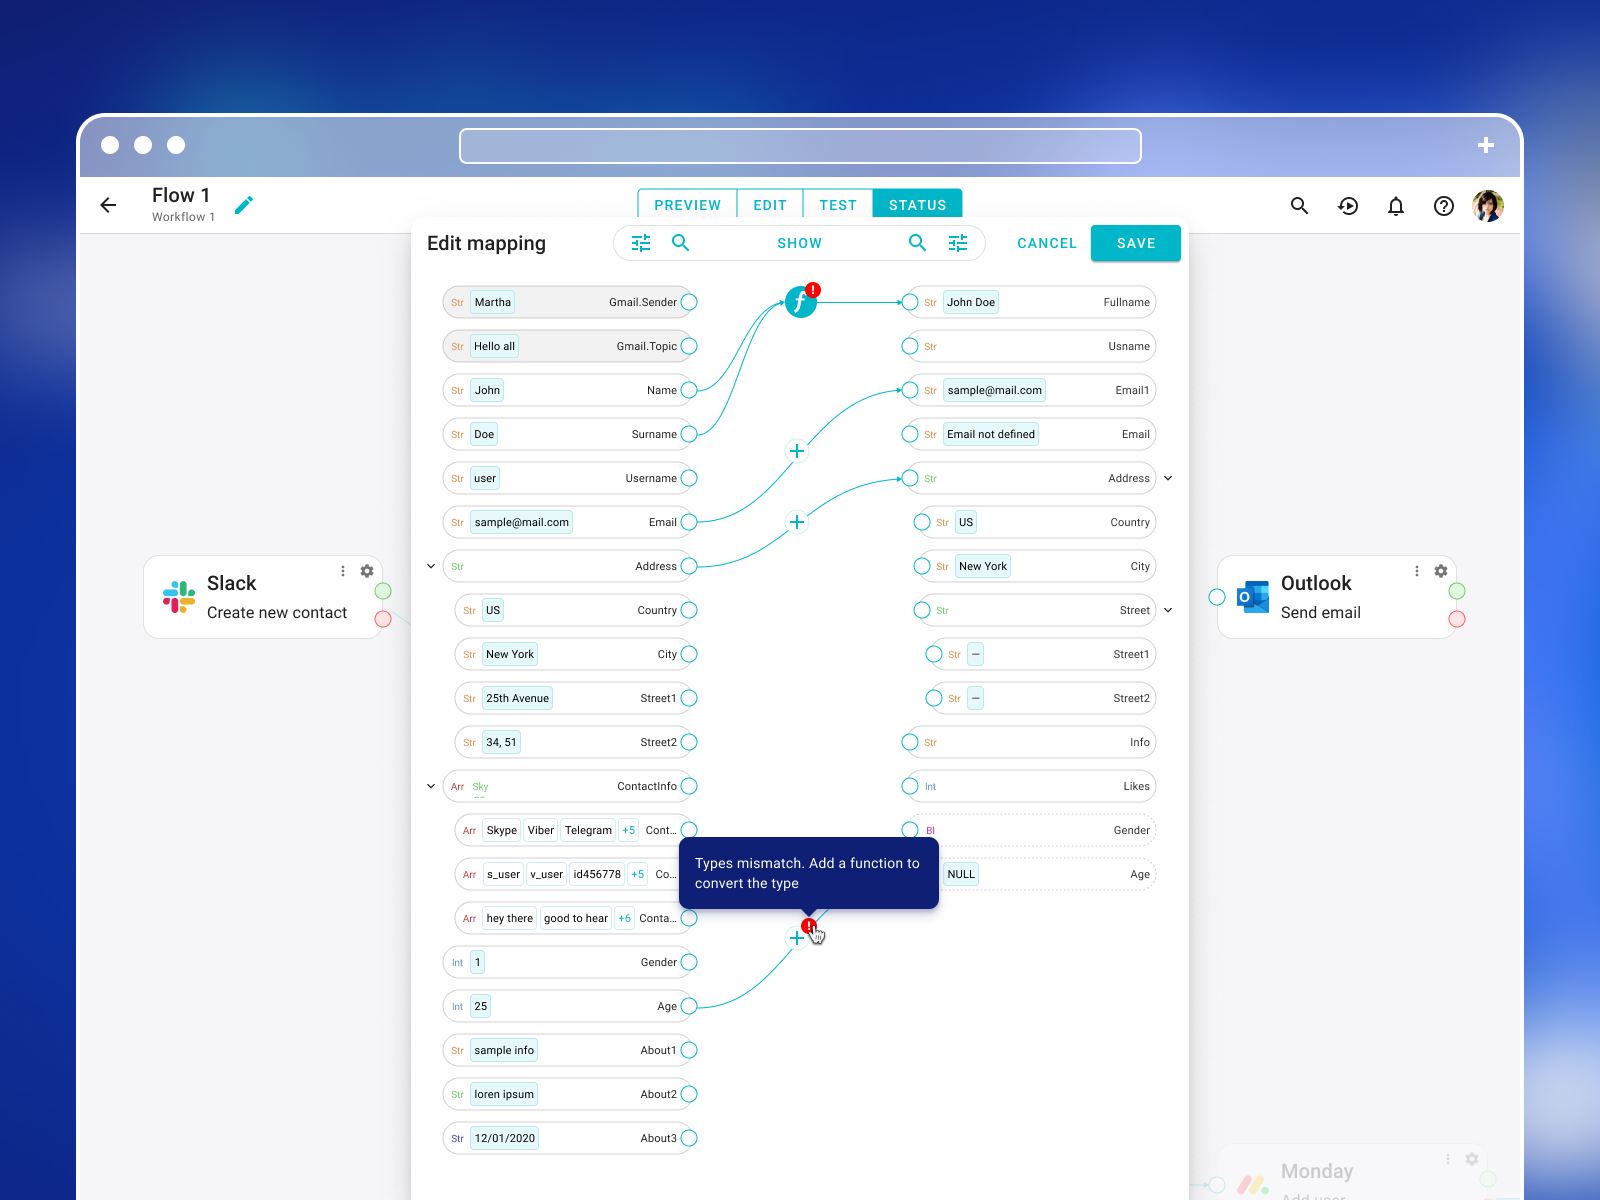Toggle the connector circle beside Email not defined
This screenshot has height=1200, width=1600.
pyautogui.click(x=911, y=434)
